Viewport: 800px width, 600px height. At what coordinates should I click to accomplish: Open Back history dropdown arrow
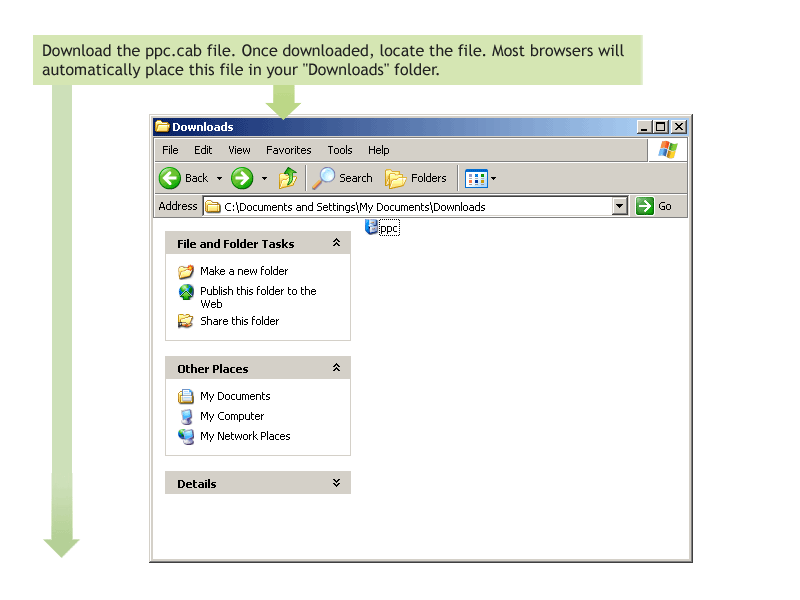click(x=219, y=179)
